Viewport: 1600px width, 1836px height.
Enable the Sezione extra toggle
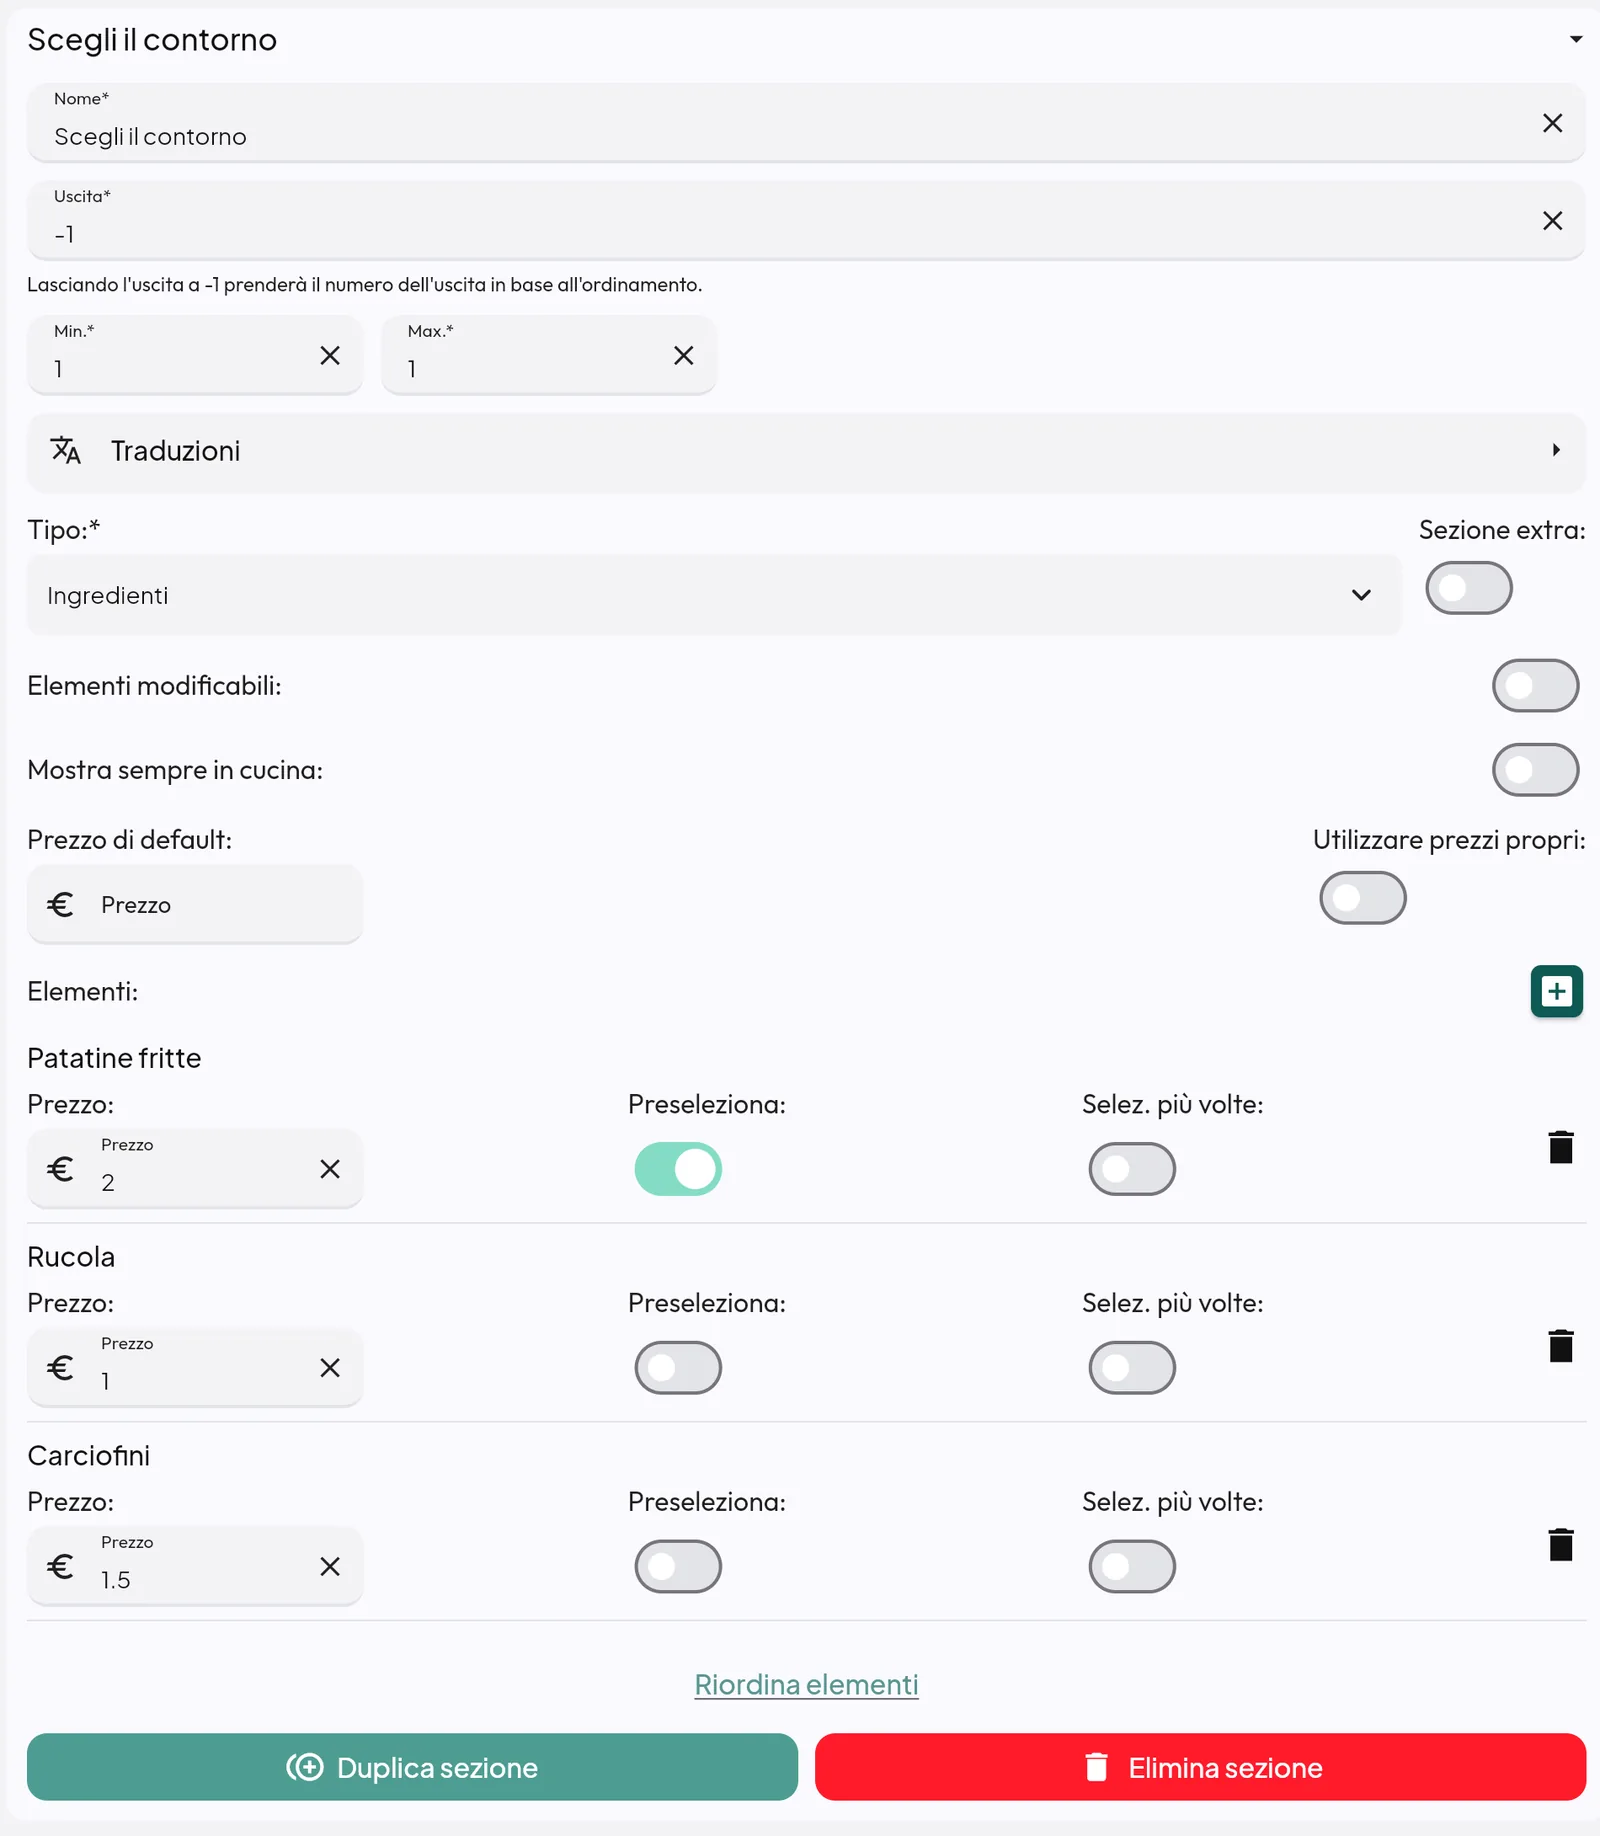1468,588
